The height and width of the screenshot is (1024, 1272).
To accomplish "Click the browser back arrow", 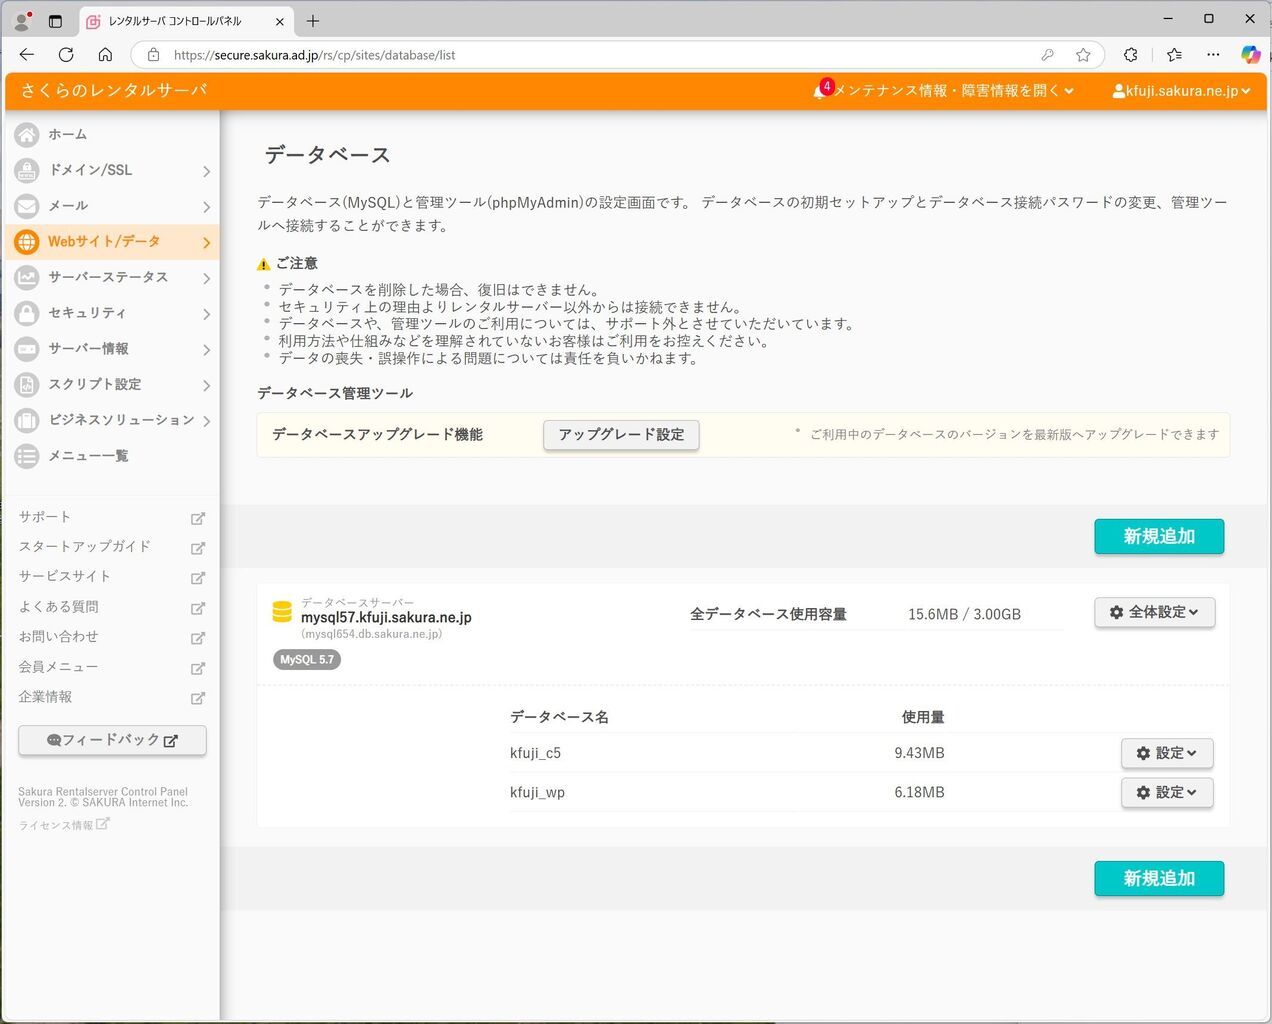I will (x=27, y=55).
